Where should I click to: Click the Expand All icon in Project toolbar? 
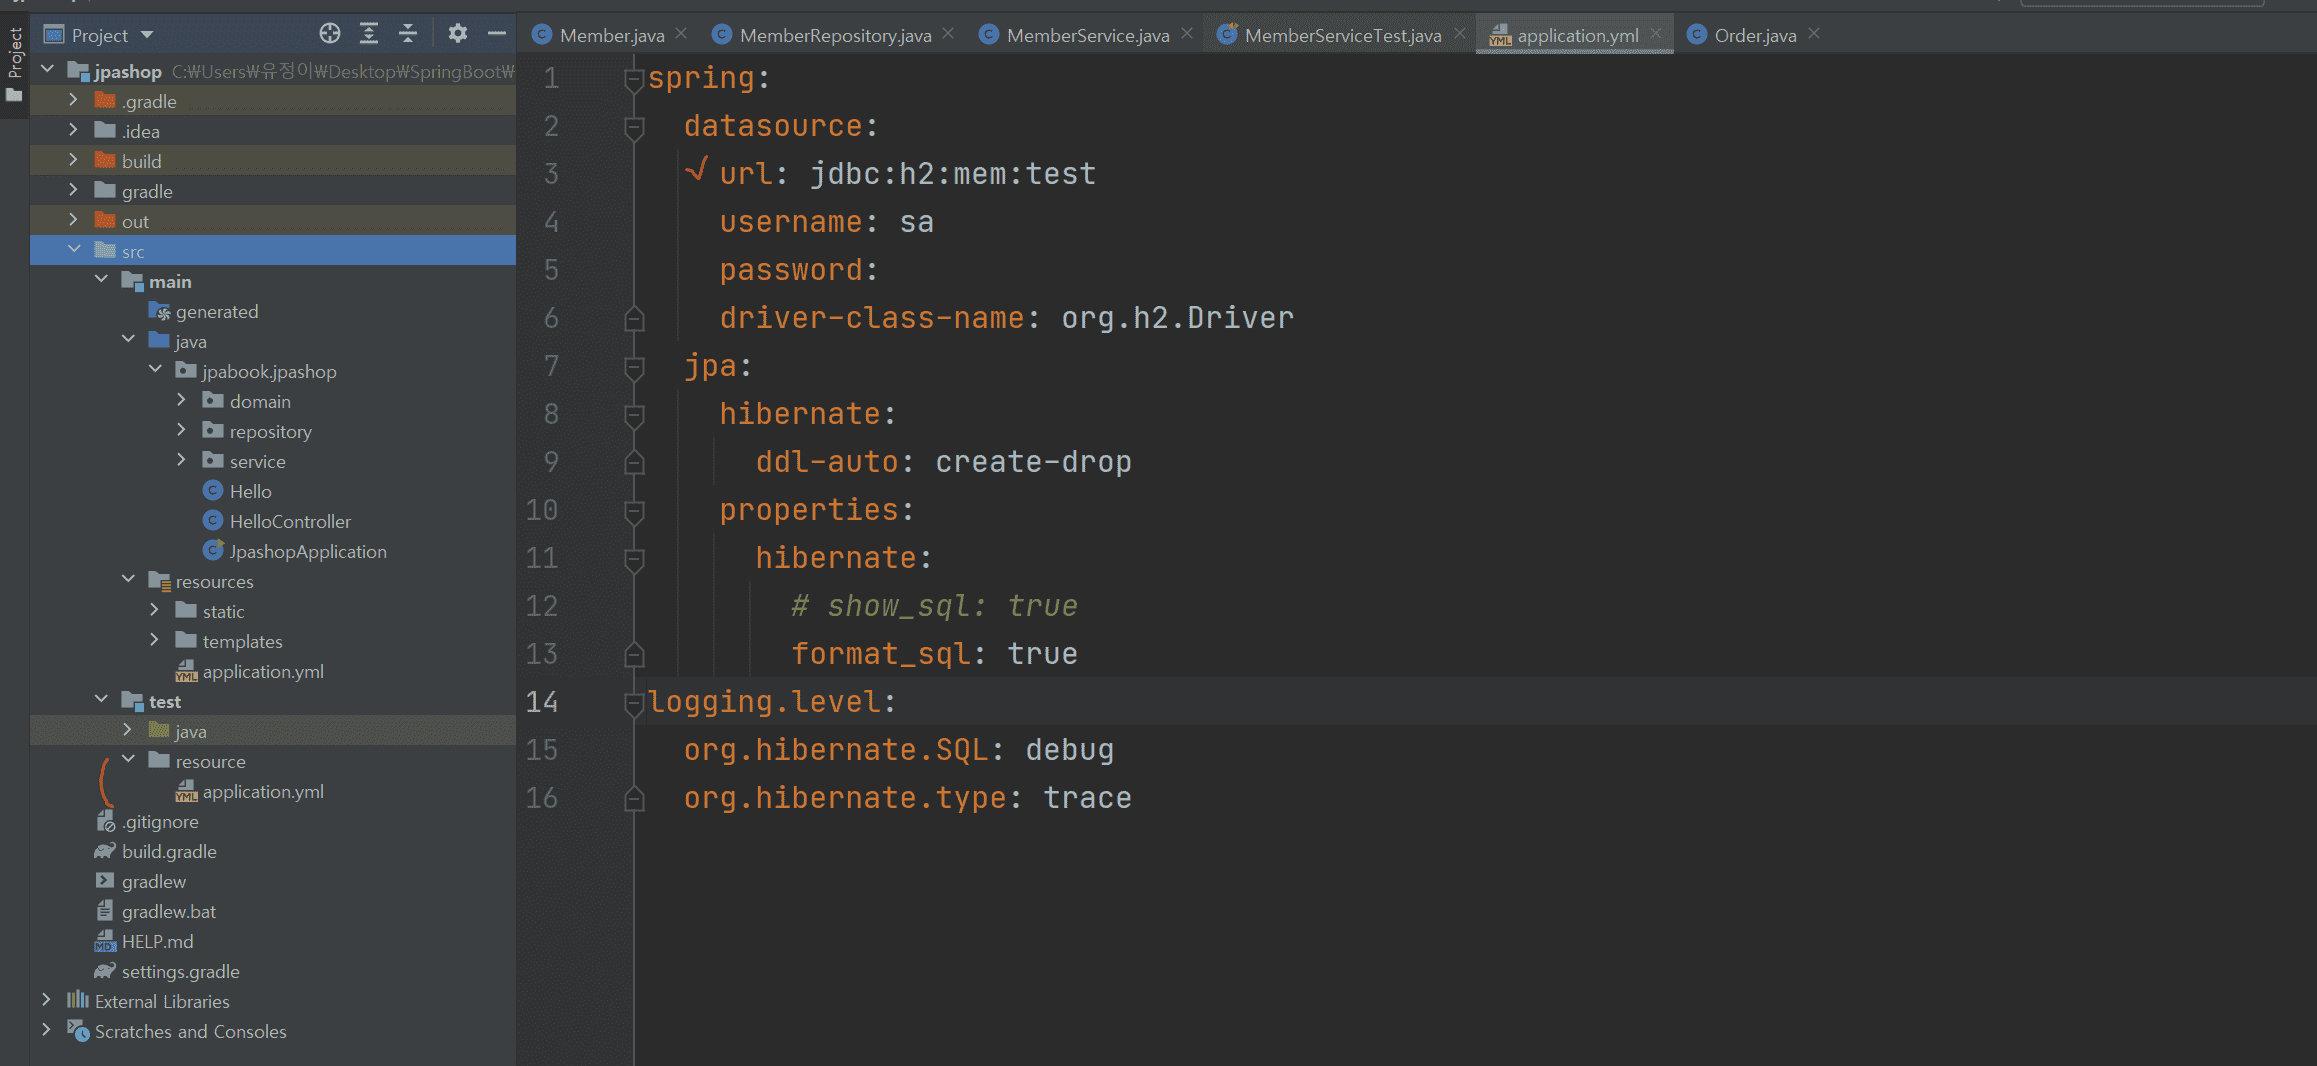pos(369,34)
